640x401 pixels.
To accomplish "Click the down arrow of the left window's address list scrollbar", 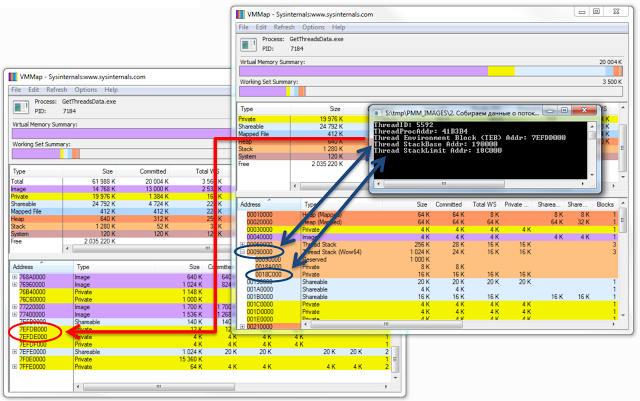I will pos(395,378).
